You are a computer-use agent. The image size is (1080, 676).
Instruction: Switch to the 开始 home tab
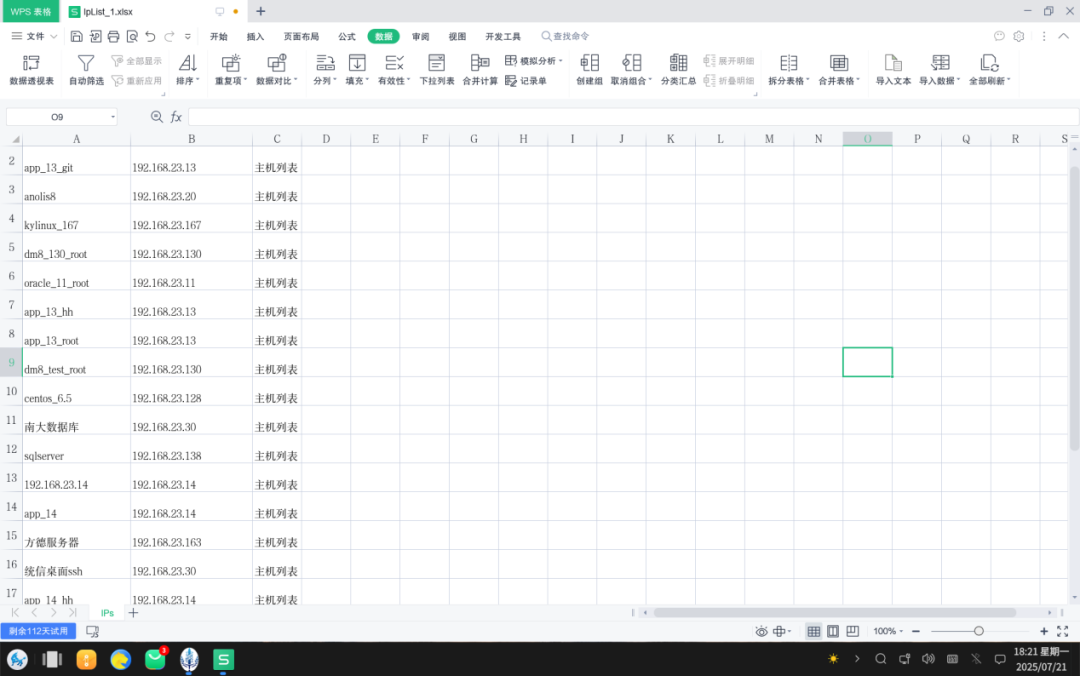(x=219, y=37)
